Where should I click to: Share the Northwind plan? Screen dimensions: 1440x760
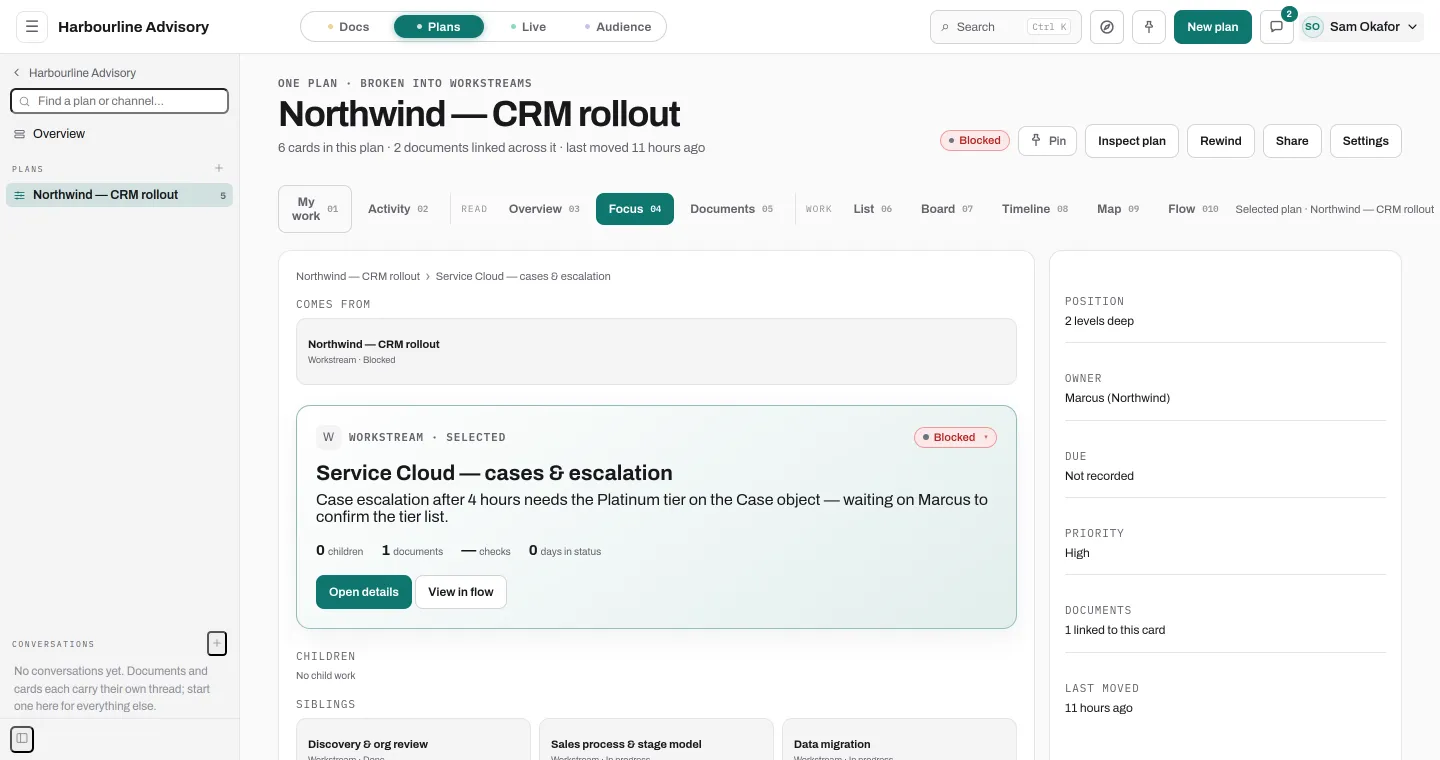1292,141
